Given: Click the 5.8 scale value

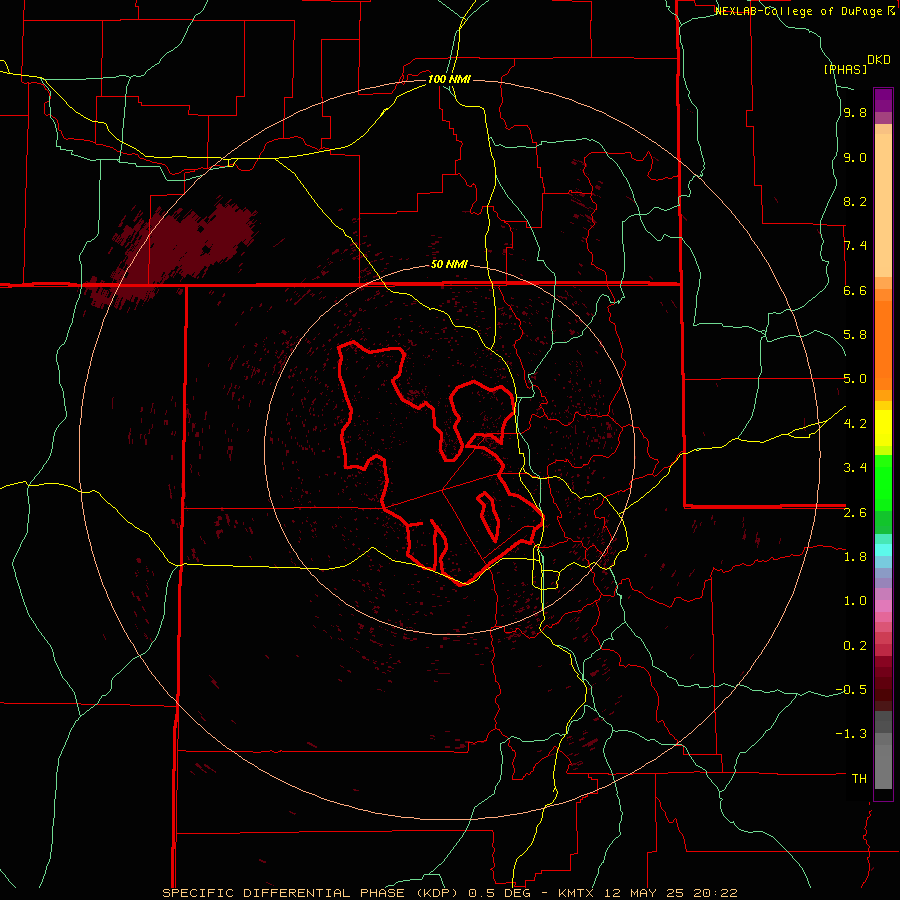Looking at the screenshot, I should tap(855, 335).
